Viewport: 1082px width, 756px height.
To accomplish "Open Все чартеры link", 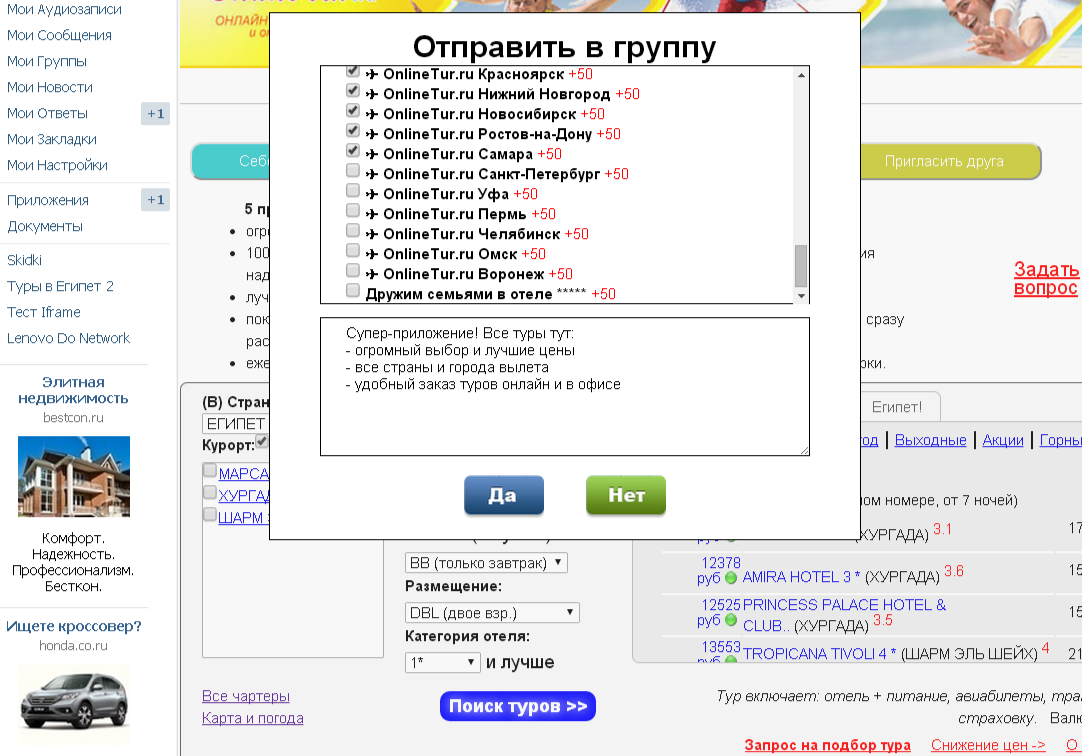I will tap(246, 696).
